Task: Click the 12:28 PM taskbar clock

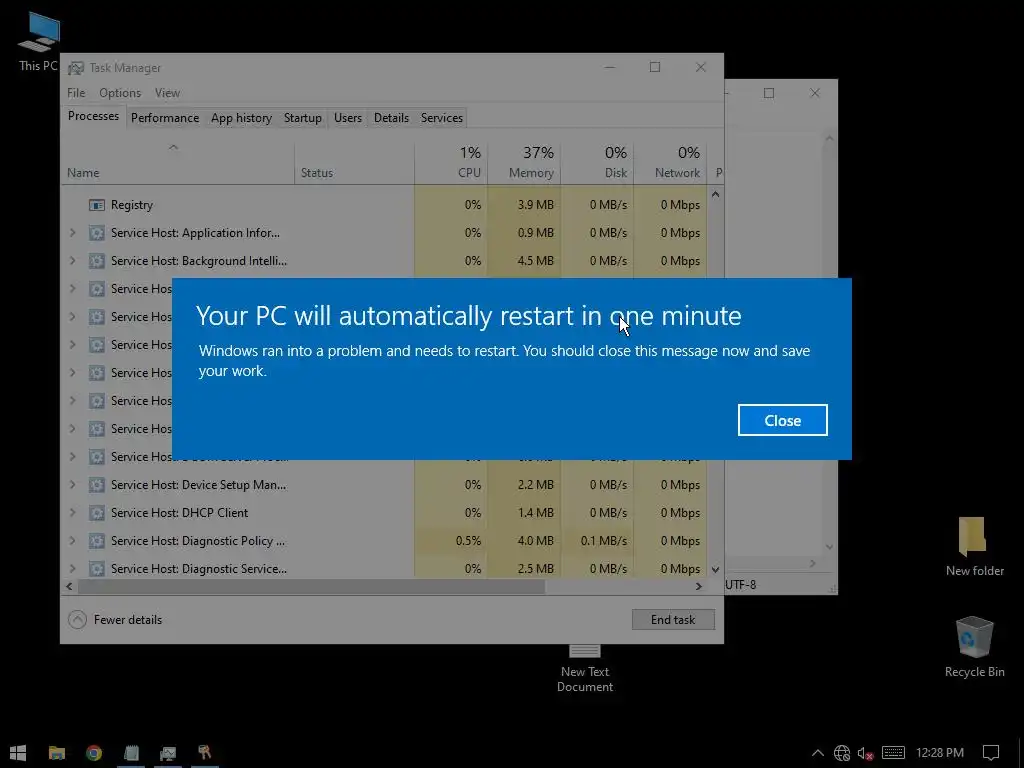Action: (x=940, y=753)
